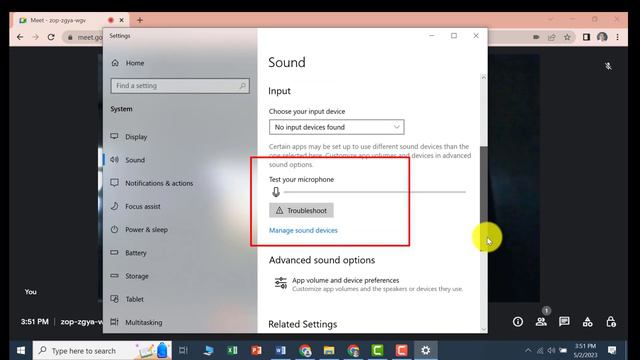Select Sound in Settings sidebar
The height and width of the screenshot is (360, 640).
[128, 160]
